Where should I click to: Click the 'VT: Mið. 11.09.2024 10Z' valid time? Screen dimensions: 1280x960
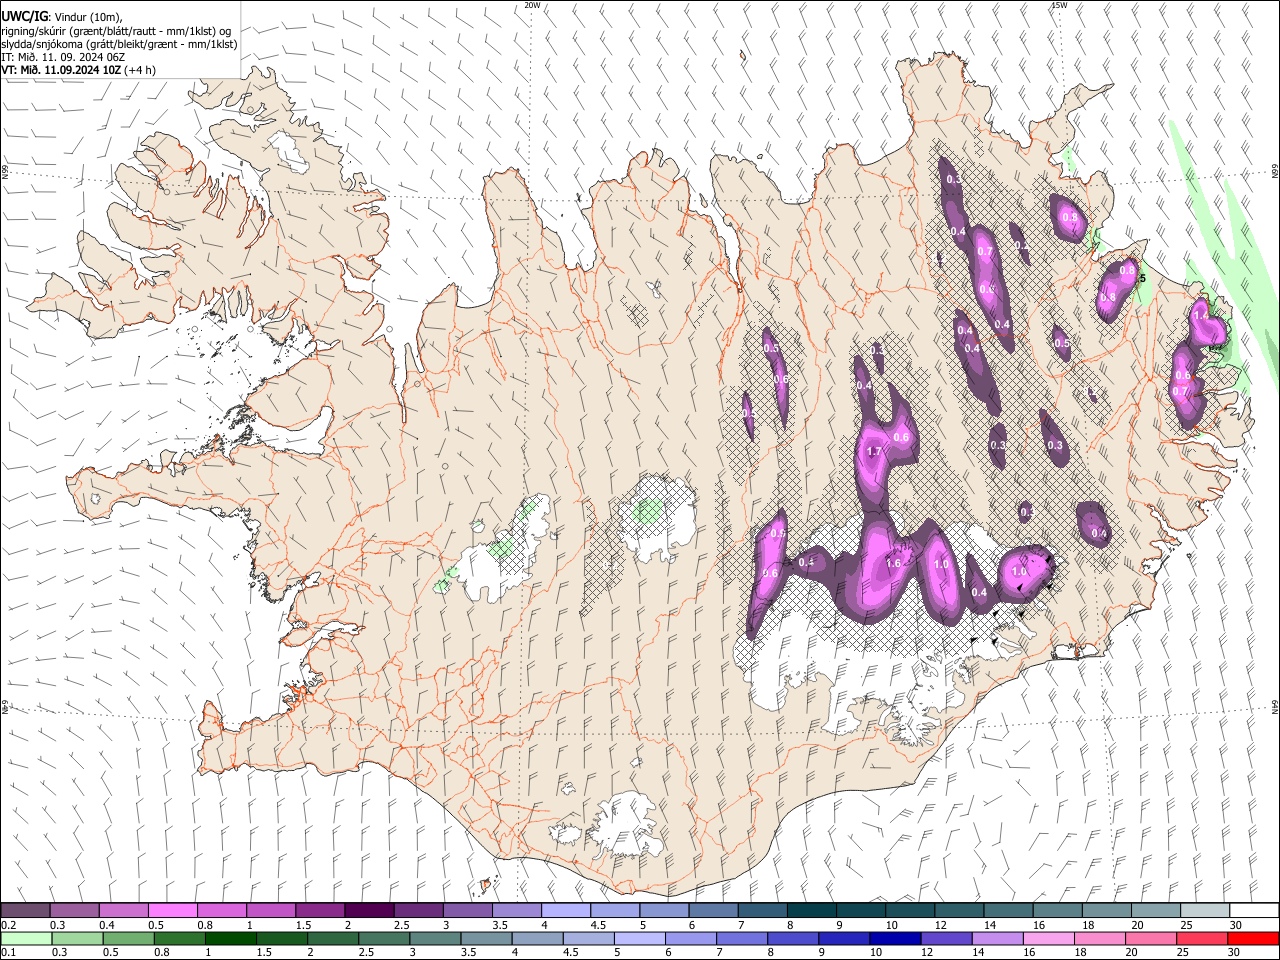pos(61,70)
